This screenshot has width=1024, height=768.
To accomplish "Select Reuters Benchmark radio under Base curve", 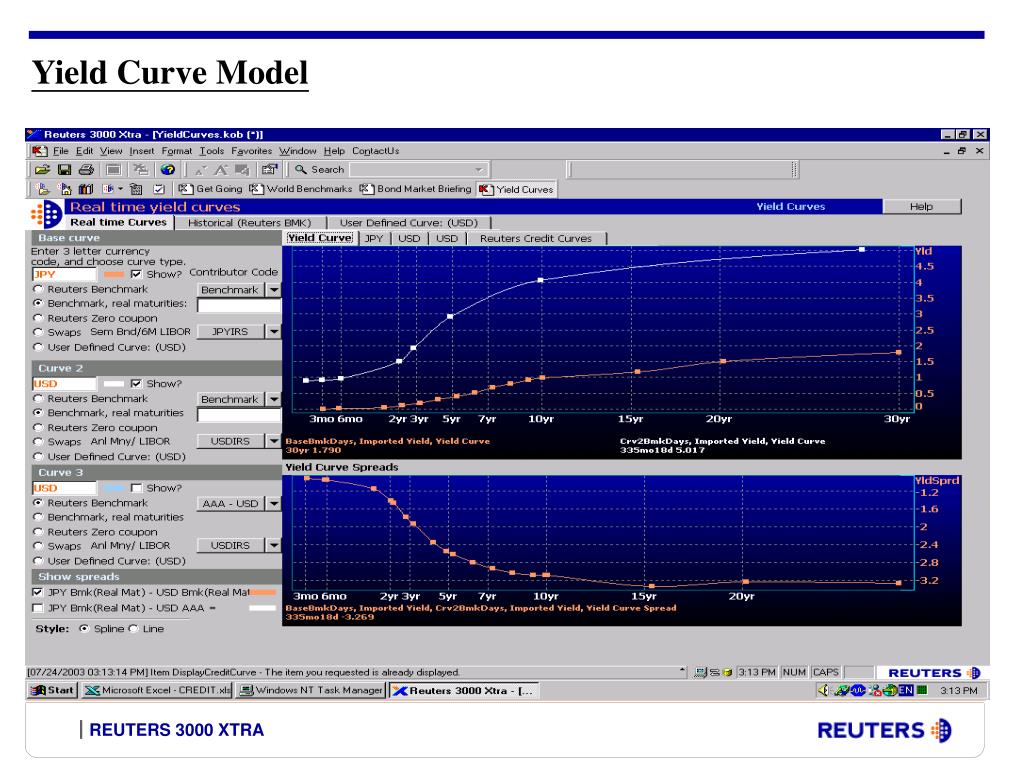I will (x=38, y=289).
